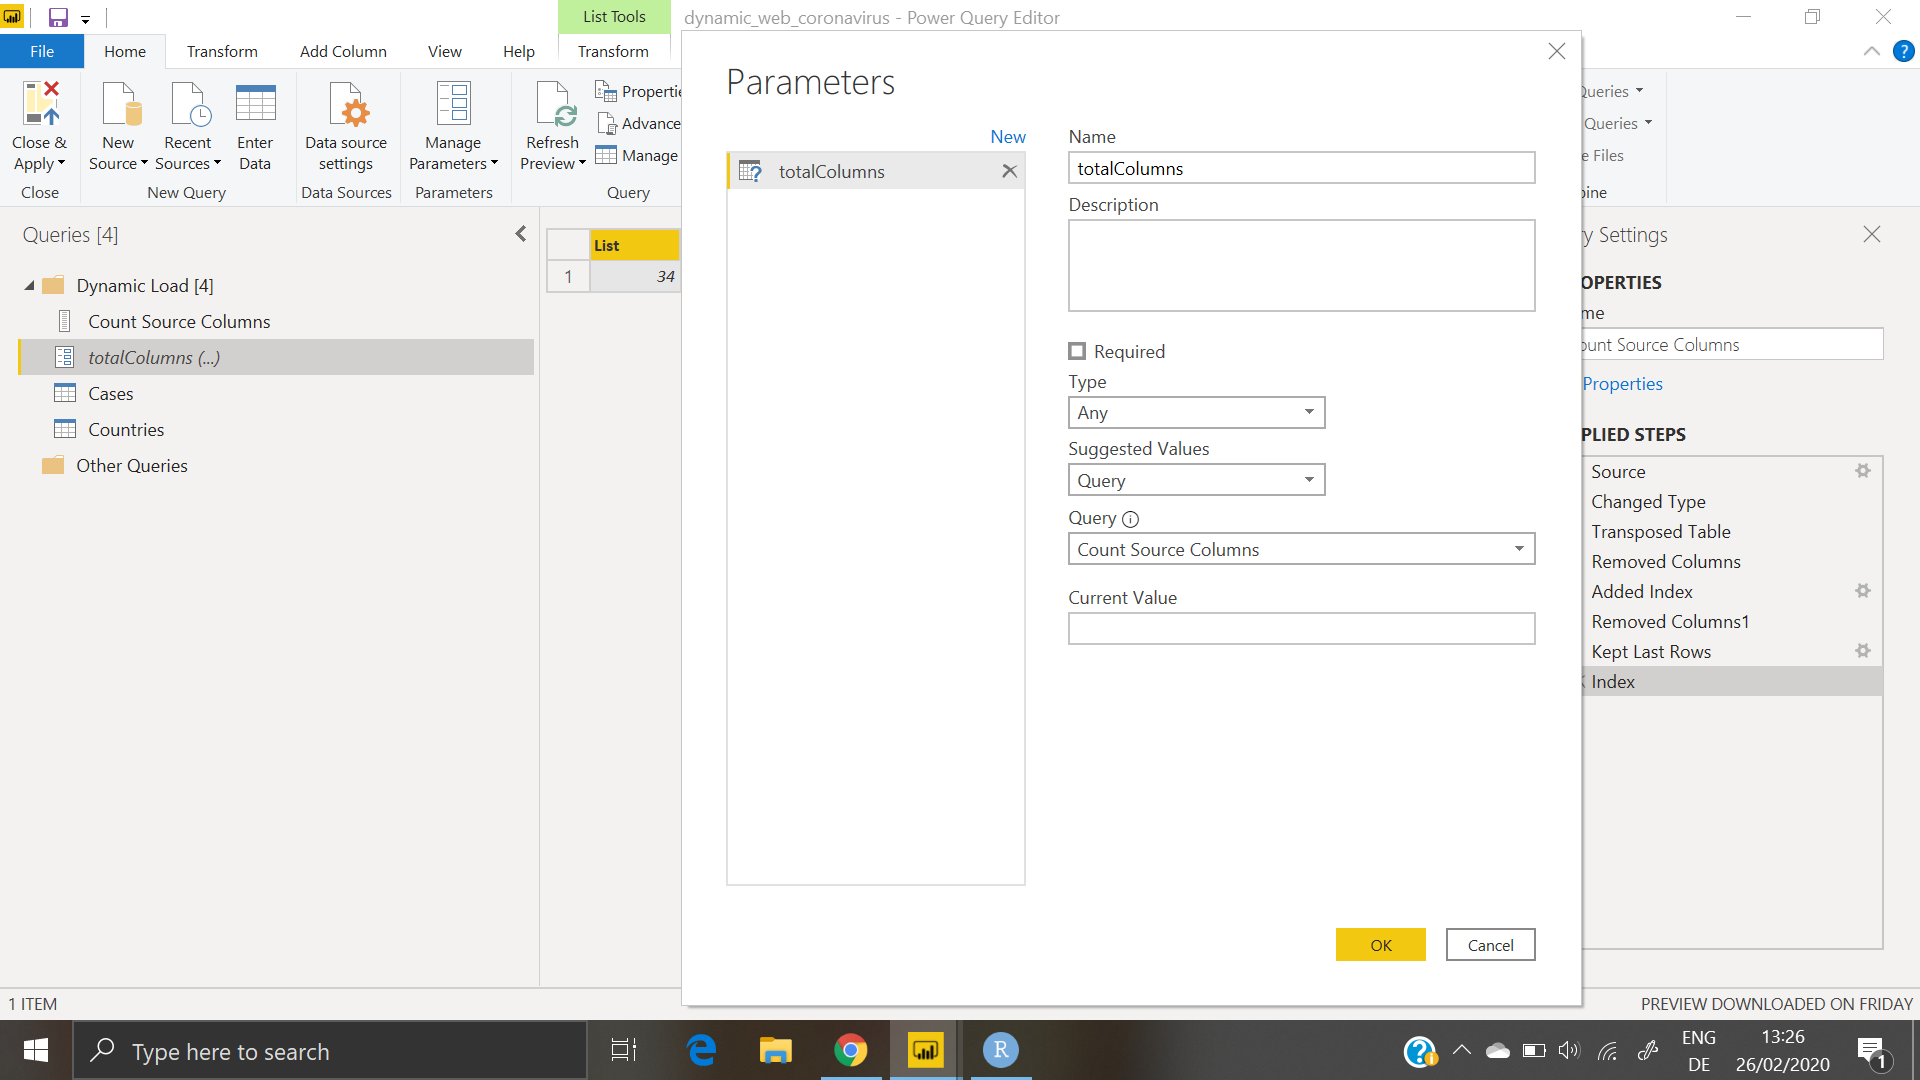Open the Type dropdown showing Any
The image size is (1920, 1080).
click(1196, 412)
